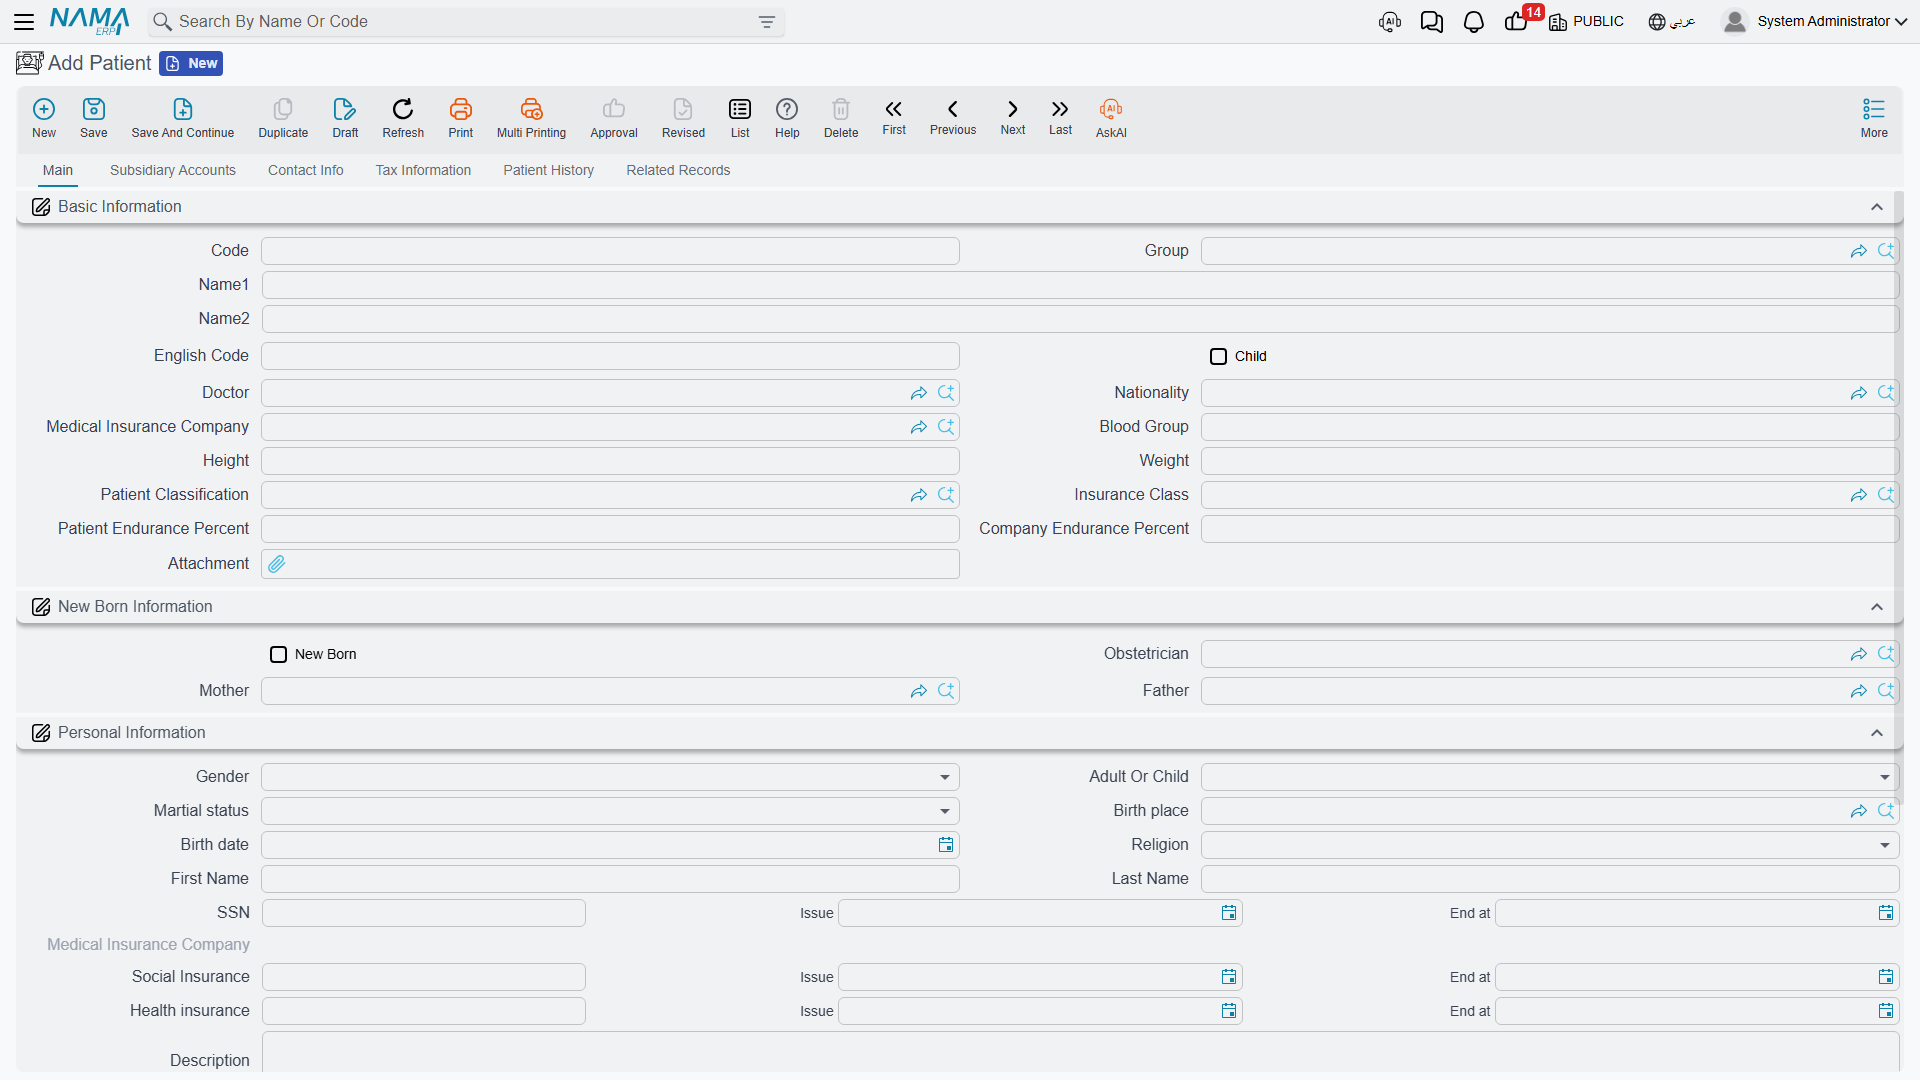1920x1080 pixels.
Task: Open the List view
Action: [x=740, y=118]
